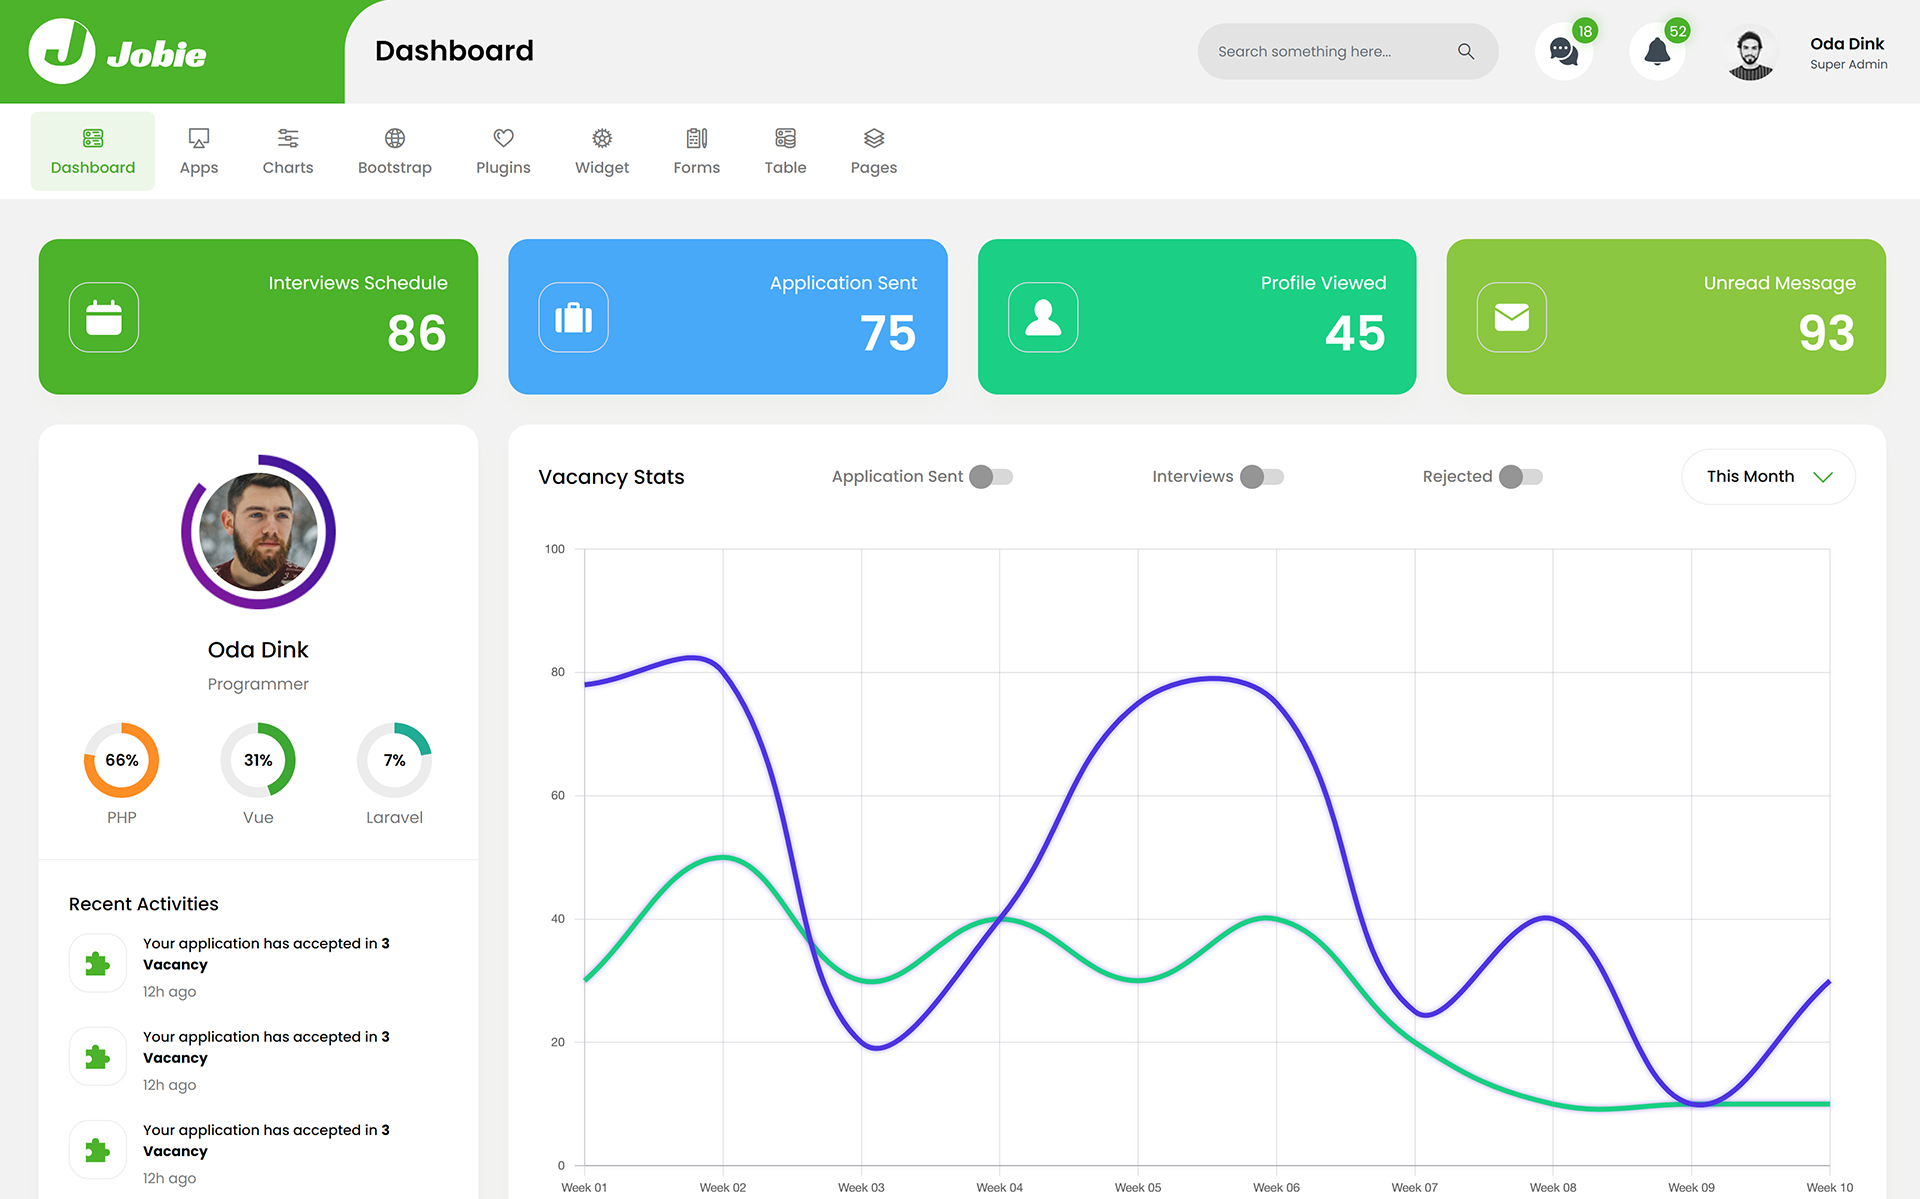This screenshot has height=1199, width=1920.
Task: Toggle the Application Sent switch
Action: [992, 477]
